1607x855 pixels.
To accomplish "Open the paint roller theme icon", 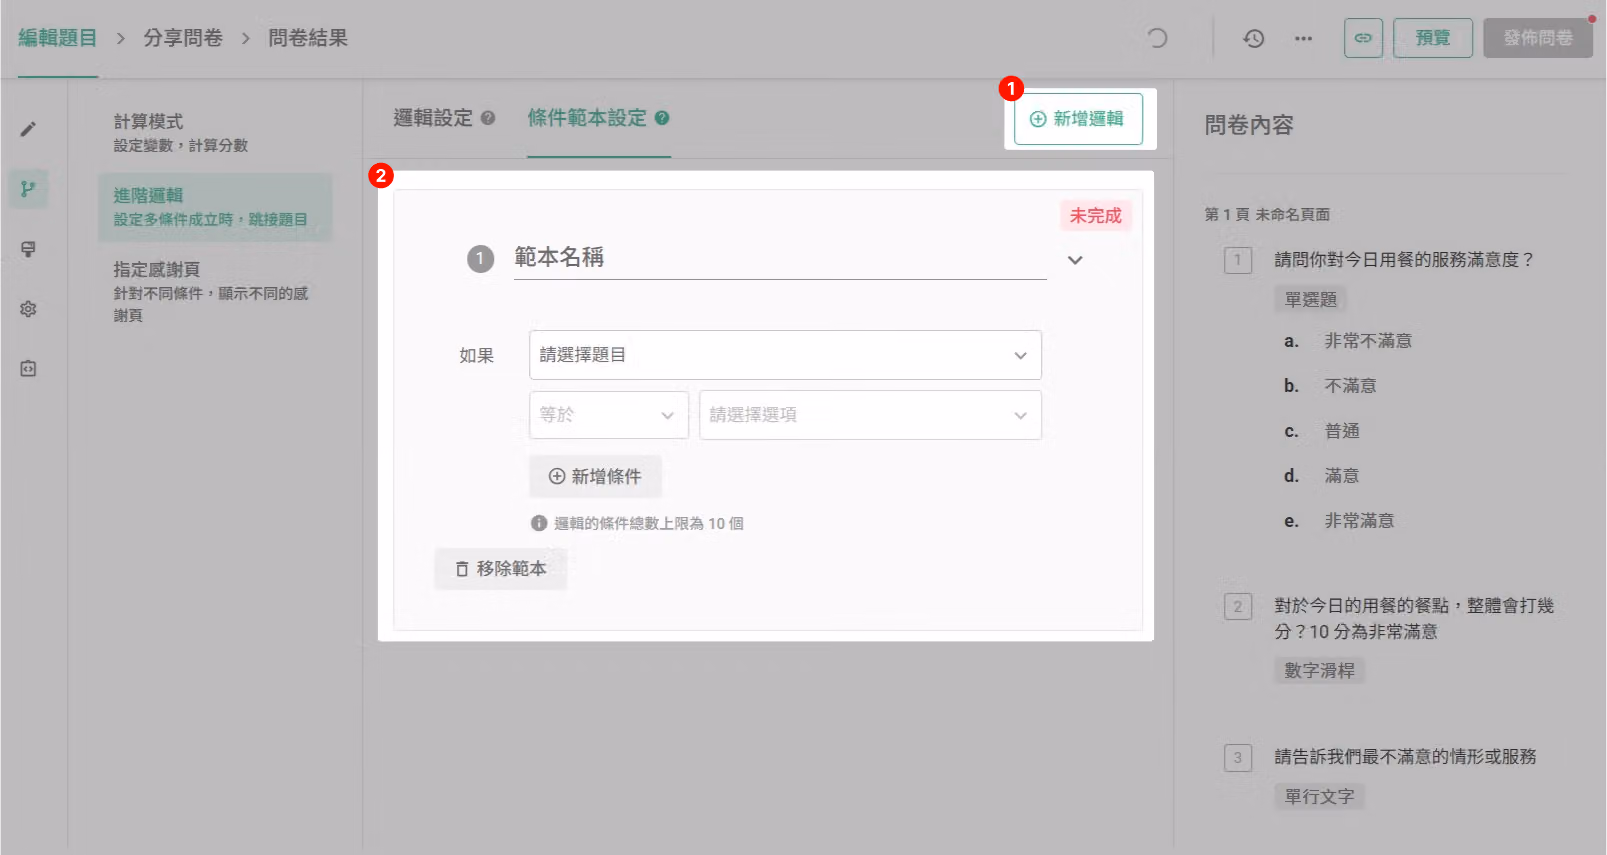I will point(28,249).
